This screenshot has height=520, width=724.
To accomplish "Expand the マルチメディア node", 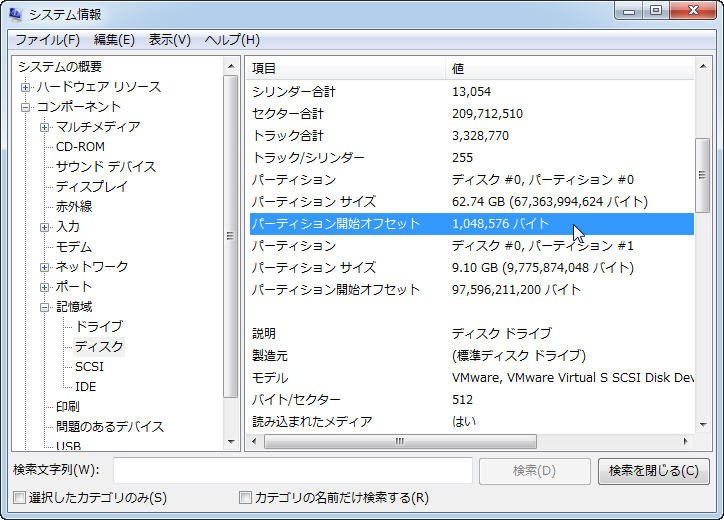I will pos(45,127).
